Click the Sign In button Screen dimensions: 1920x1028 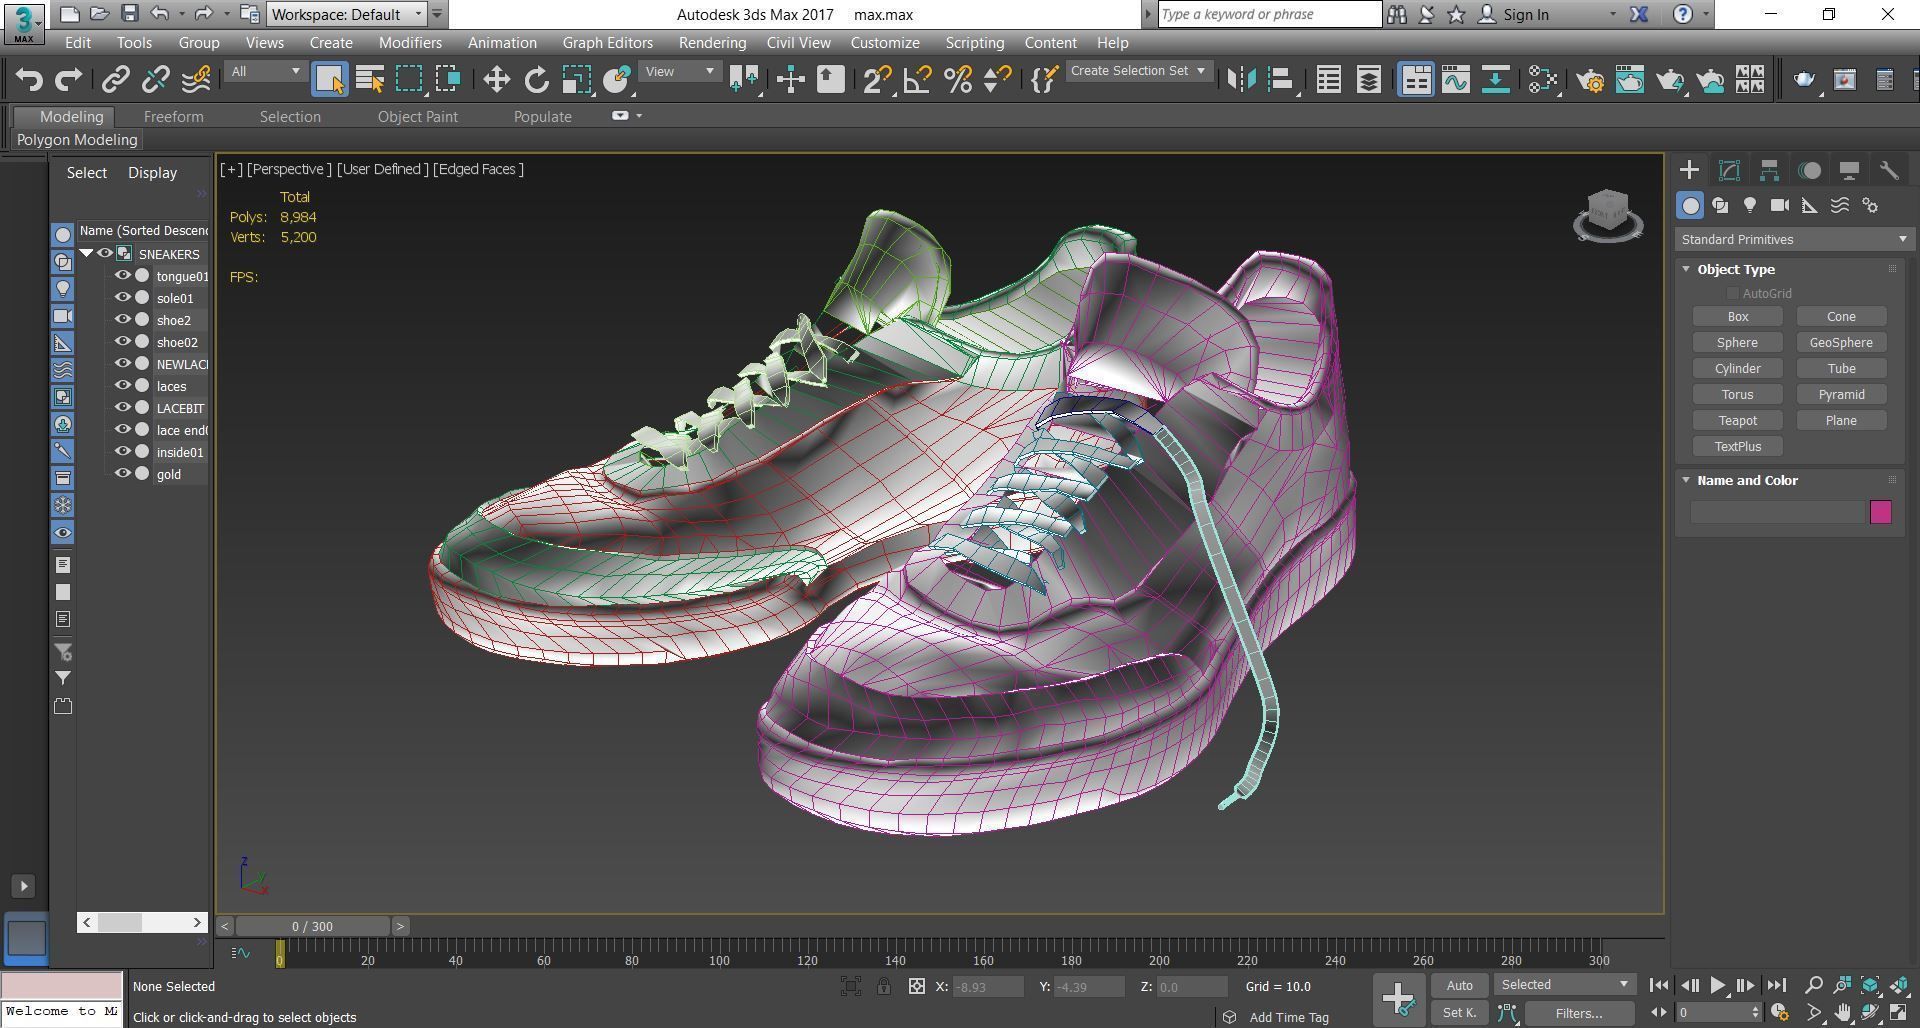coord(1514,14)
